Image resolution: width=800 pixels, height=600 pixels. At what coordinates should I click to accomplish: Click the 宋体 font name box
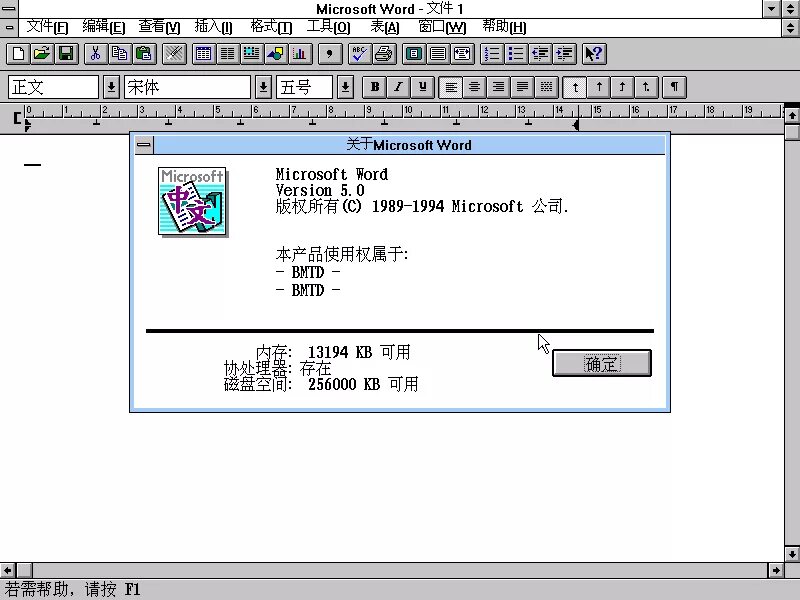click(x=187, y=87)
